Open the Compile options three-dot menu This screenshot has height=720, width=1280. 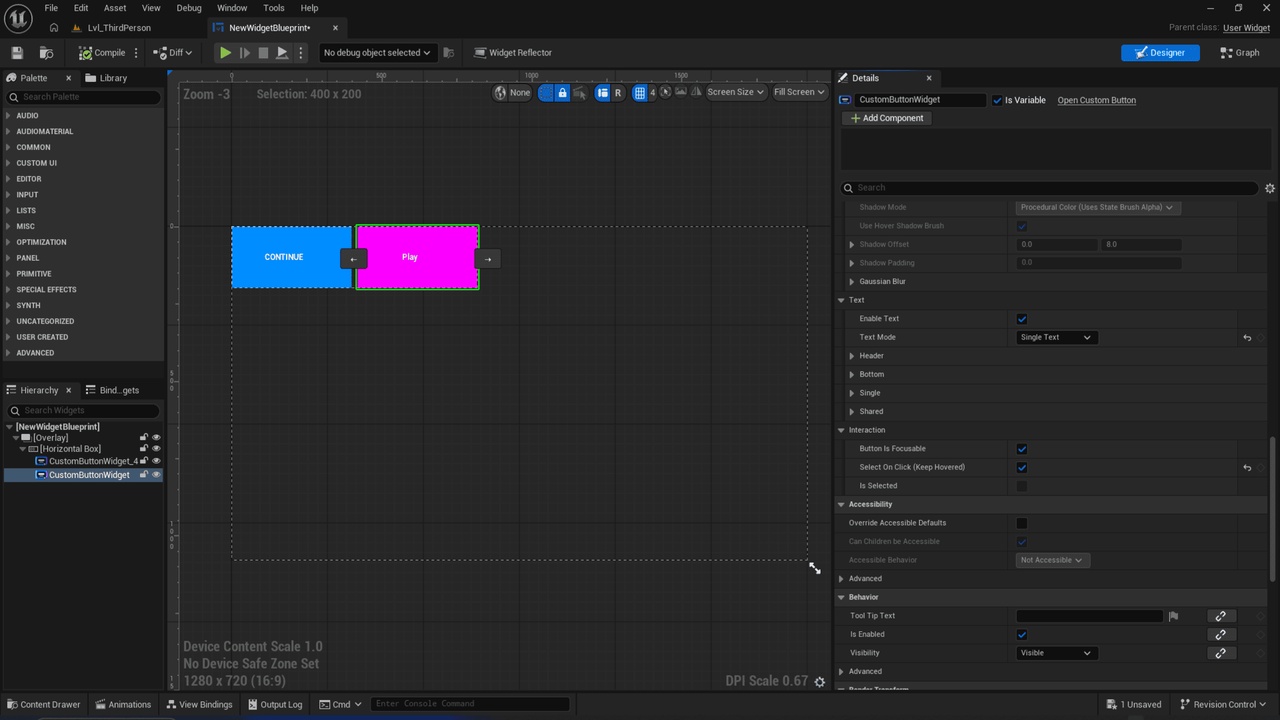(137, 53)
